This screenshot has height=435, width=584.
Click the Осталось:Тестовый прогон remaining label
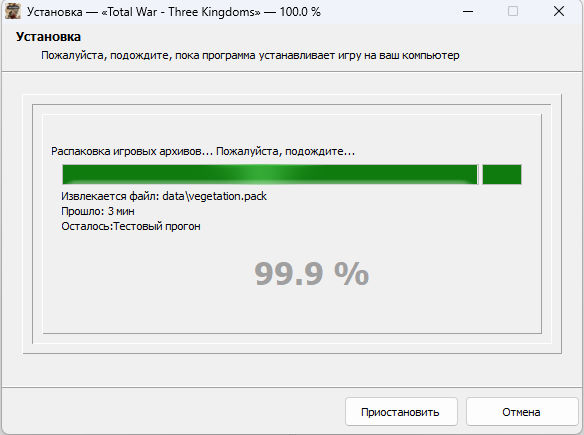point(131,226)
